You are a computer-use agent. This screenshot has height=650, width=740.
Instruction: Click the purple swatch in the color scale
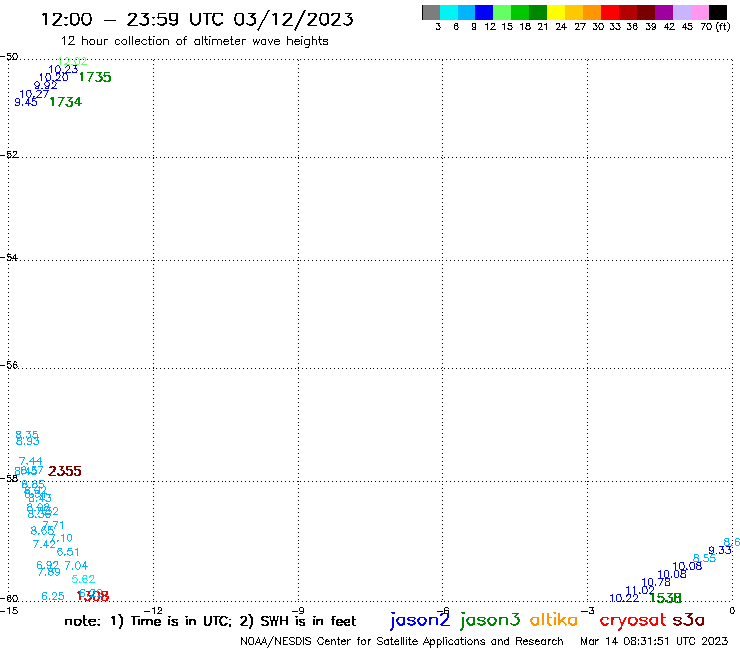click(664, 12)
